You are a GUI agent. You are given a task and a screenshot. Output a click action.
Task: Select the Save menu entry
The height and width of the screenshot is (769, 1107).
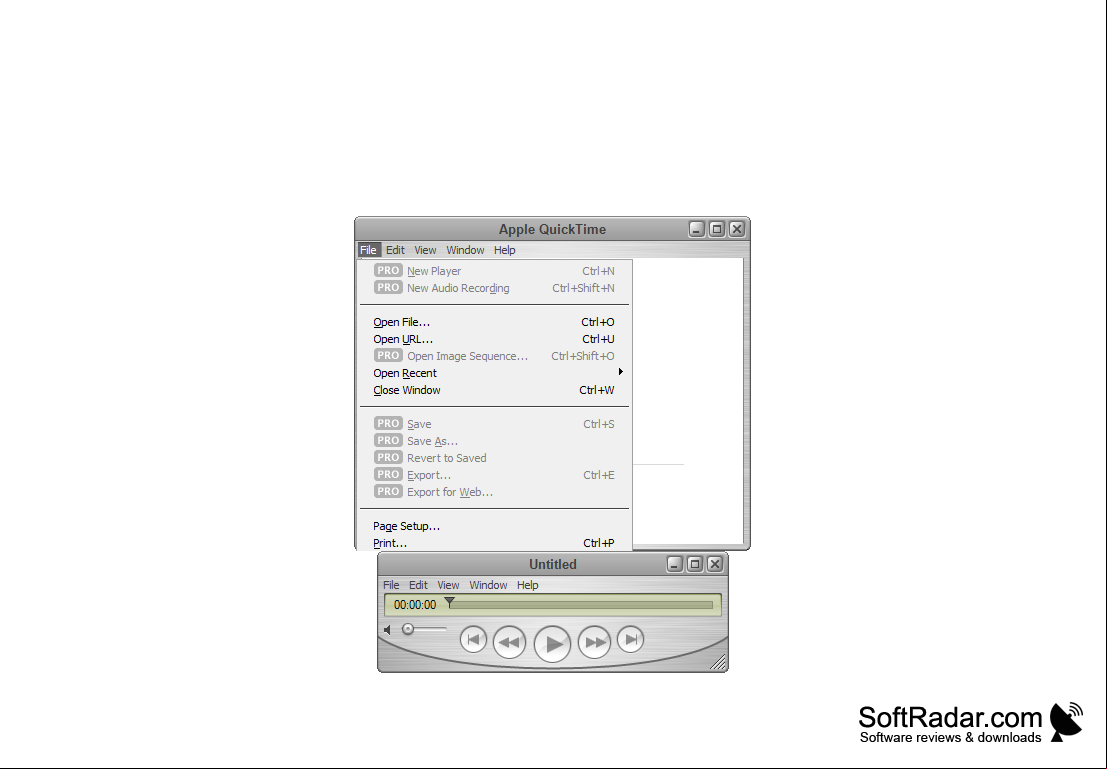pyautogui.click(x=494, y=424)
